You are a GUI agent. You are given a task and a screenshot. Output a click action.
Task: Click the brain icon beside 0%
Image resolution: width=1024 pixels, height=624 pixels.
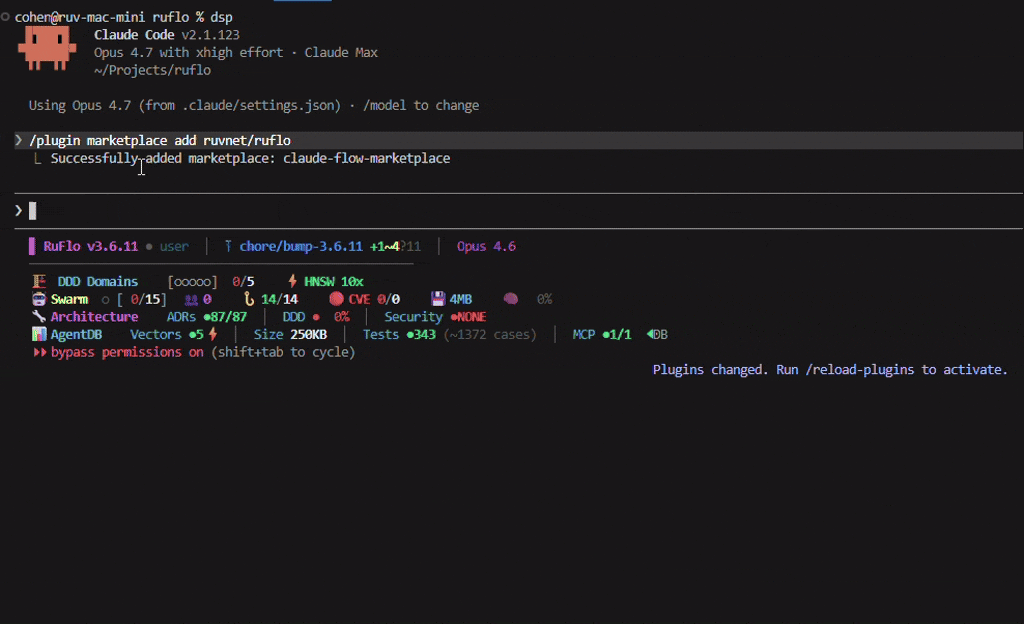(x=511, y=299)
